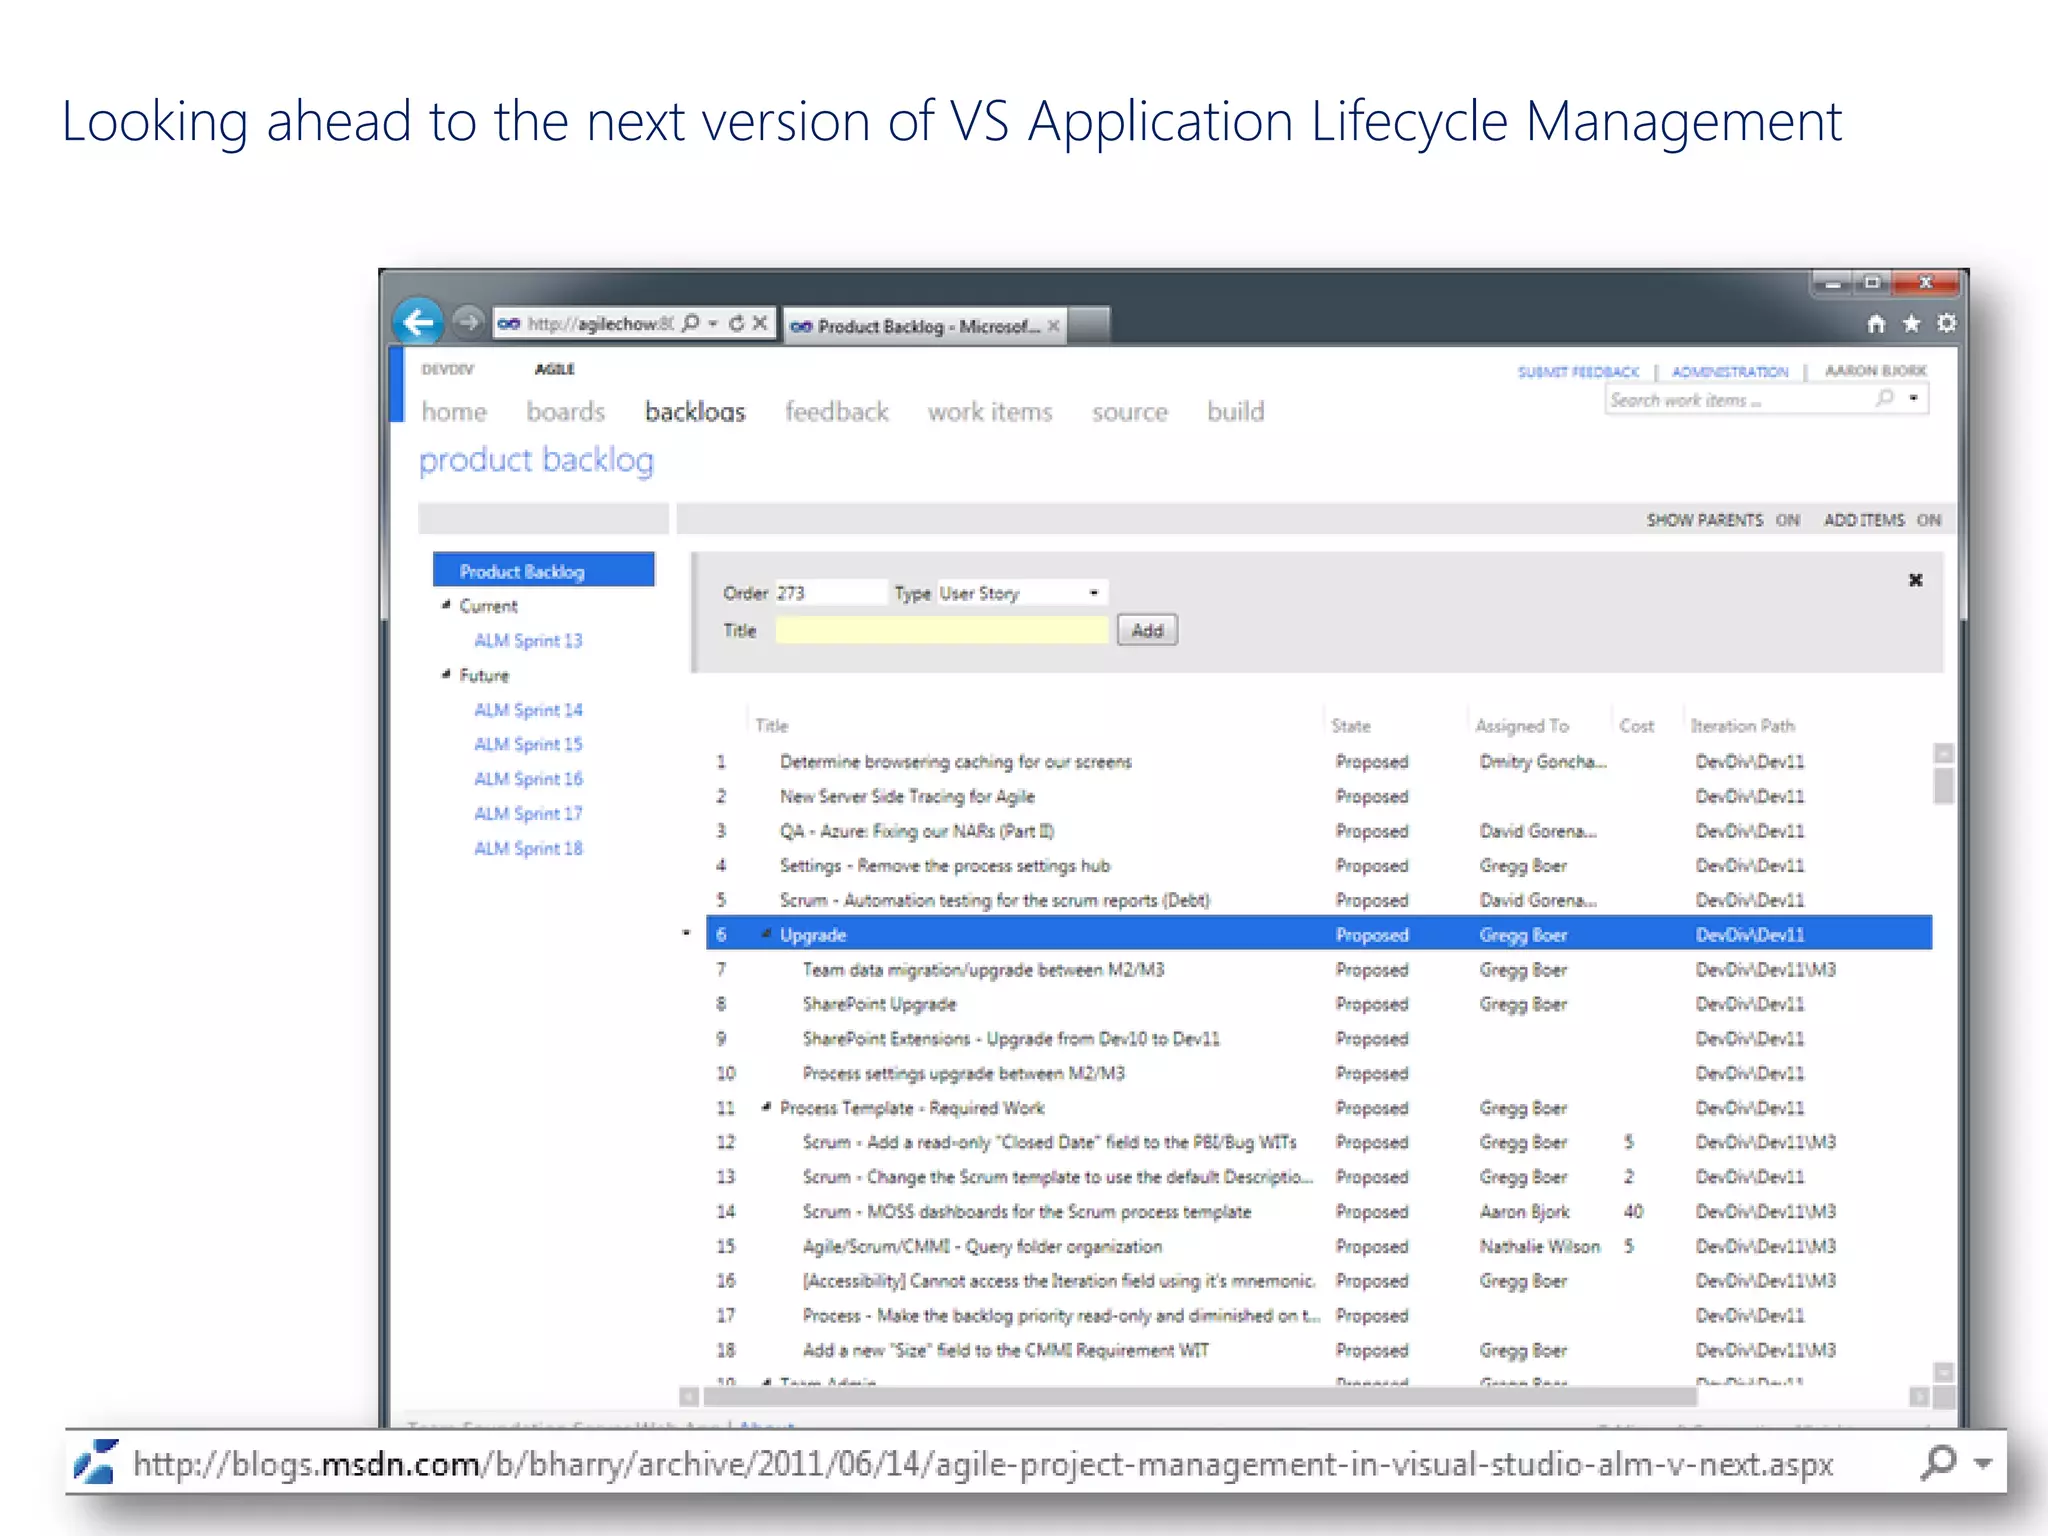The width and height of the screenshot is (2048, 1536).
Task: Collapse the Future sprints tree node
Action: tap(446, 675)
